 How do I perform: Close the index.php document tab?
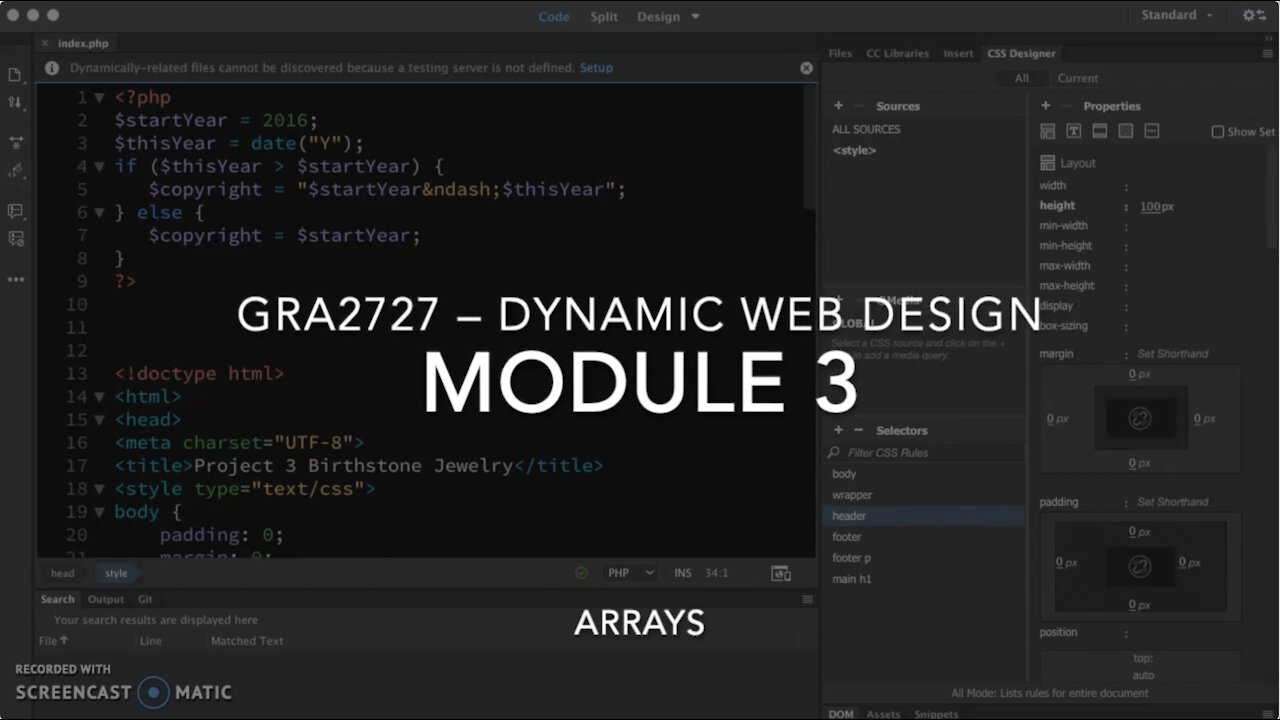46,44
